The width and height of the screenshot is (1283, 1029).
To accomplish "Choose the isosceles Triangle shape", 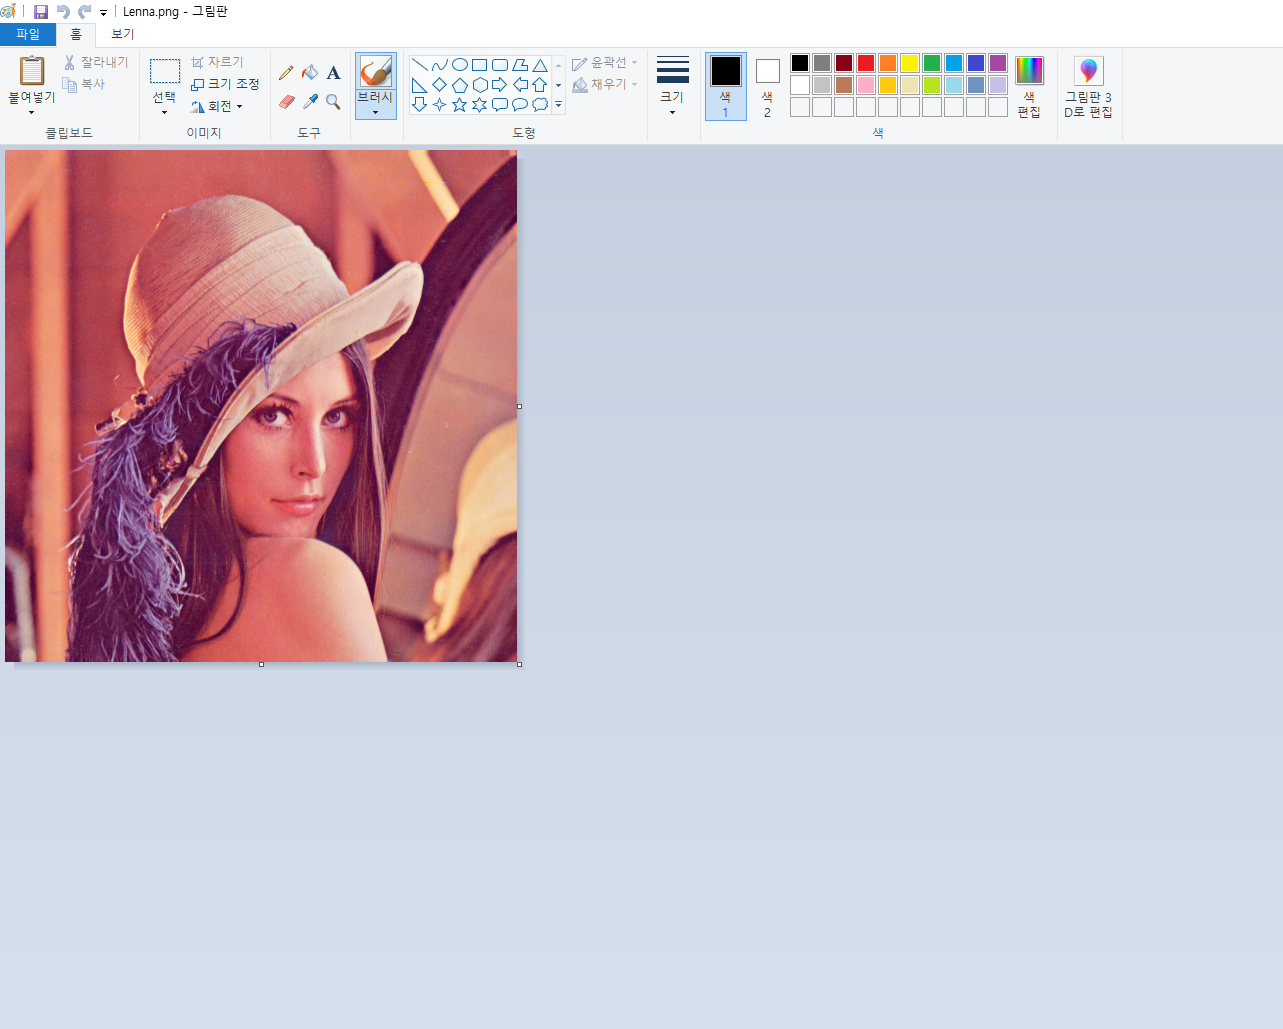I will tap(540, 65).
